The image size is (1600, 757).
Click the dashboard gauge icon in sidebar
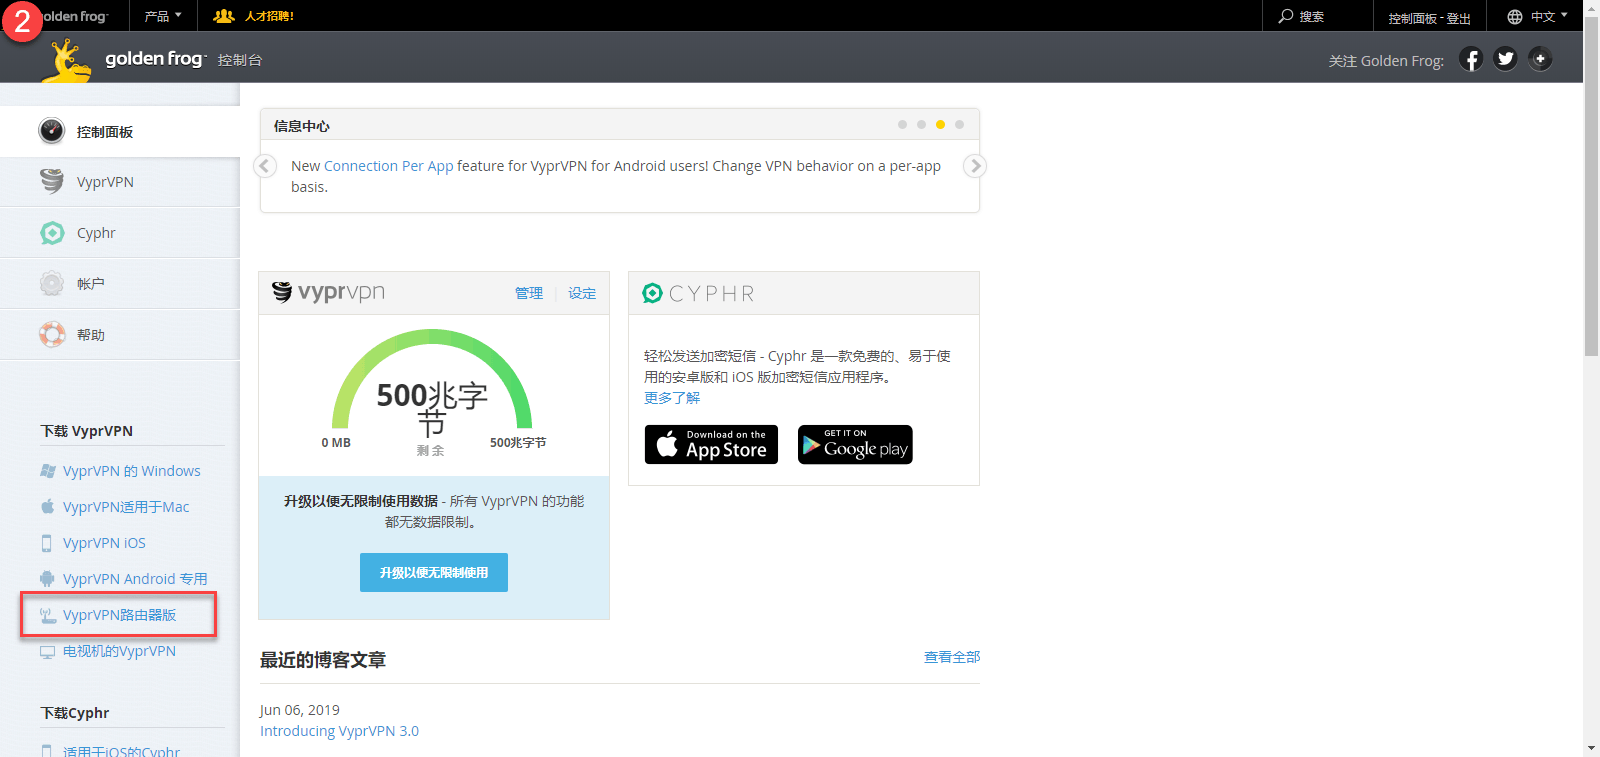click(52, 131)
